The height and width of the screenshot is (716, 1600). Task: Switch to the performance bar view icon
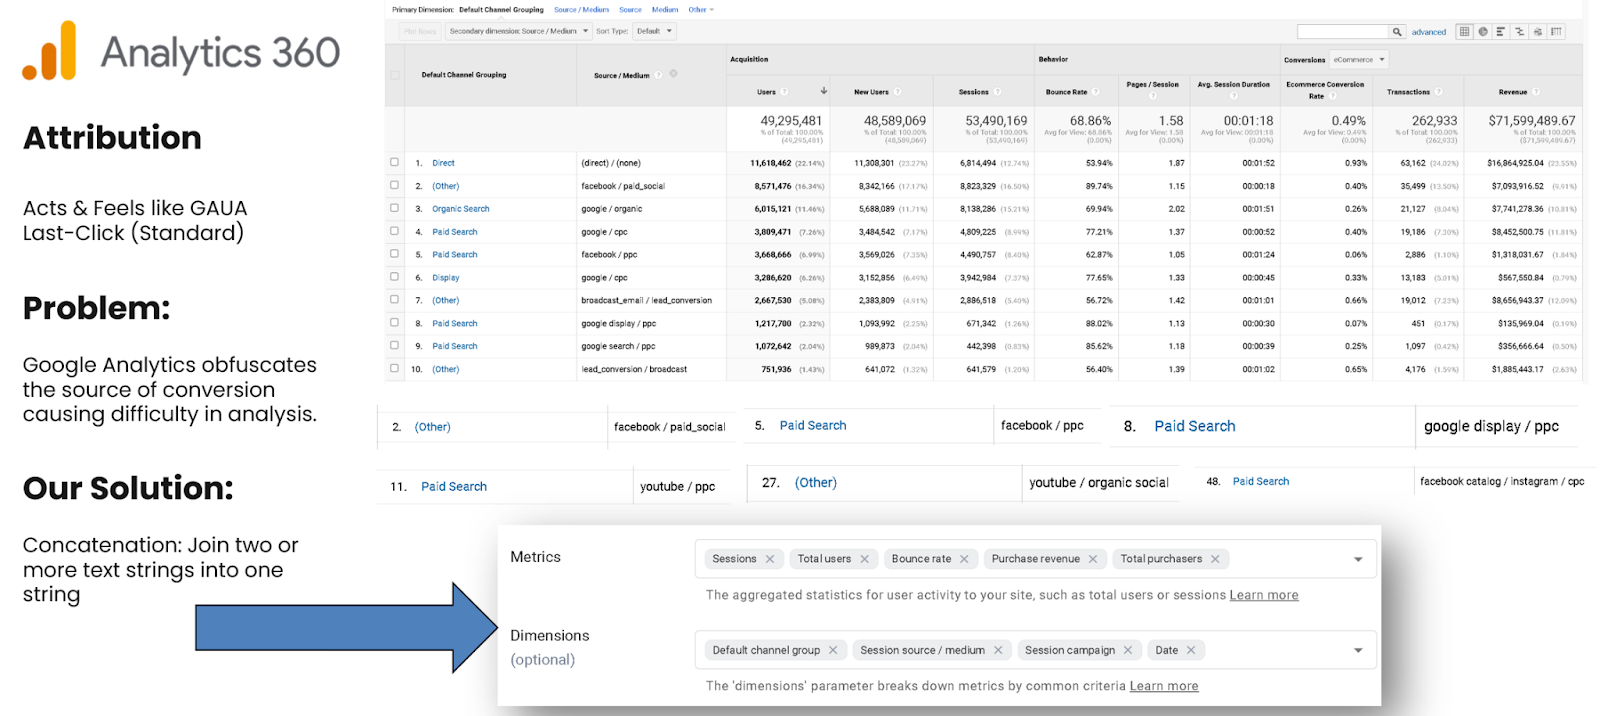tap(1501, 32)
